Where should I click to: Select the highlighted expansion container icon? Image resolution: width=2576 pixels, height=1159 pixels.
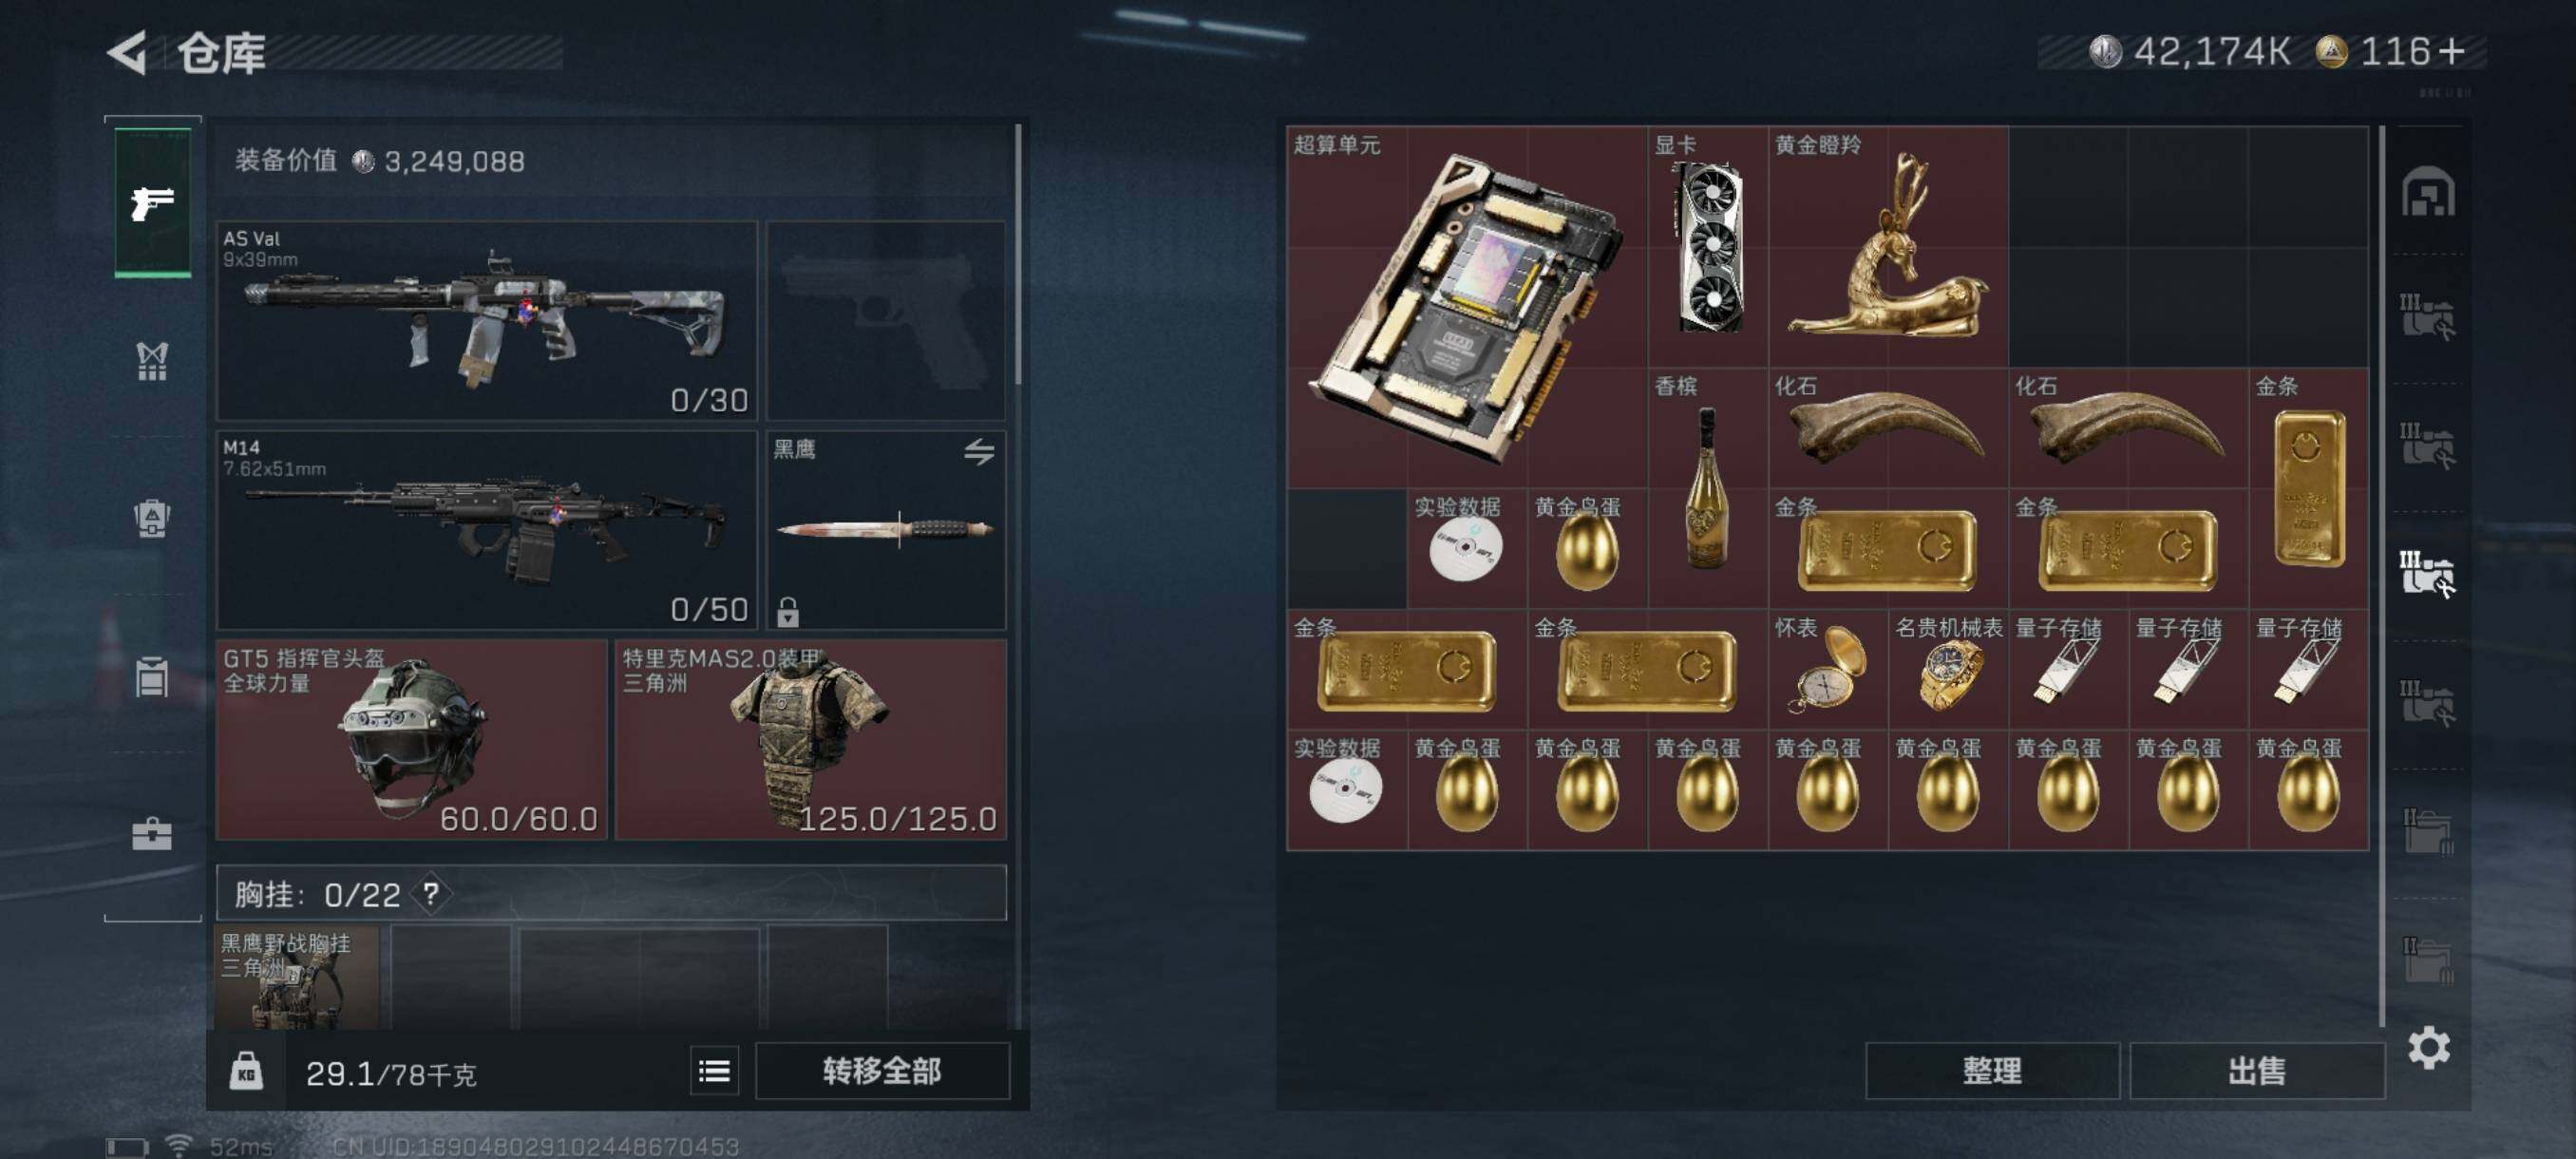click(2428, 574)
